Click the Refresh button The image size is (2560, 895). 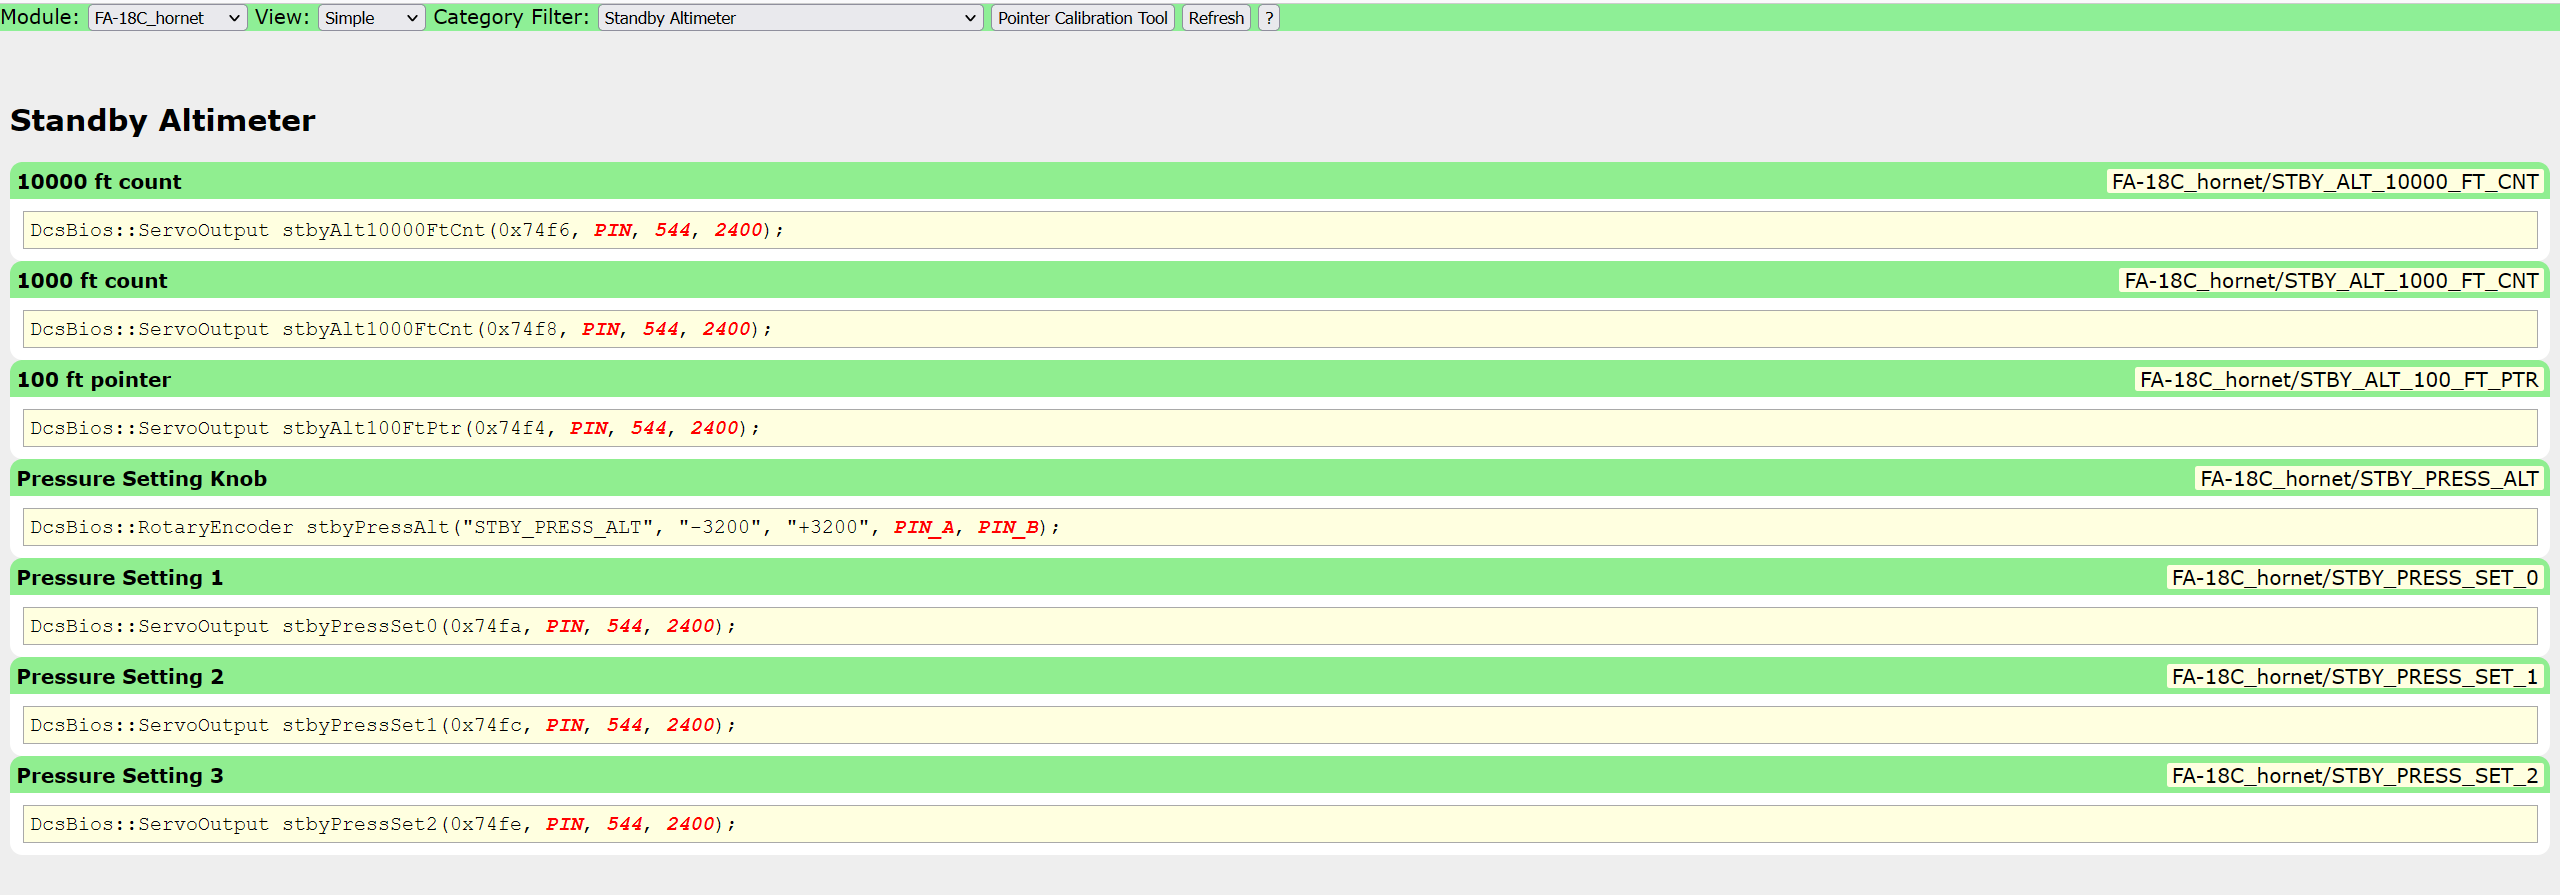pyautogui.click(x=1216, y=18)
